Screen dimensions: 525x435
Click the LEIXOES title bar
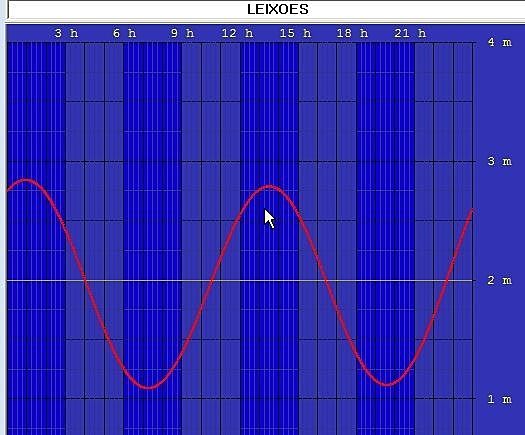click(x=266, y=9)
